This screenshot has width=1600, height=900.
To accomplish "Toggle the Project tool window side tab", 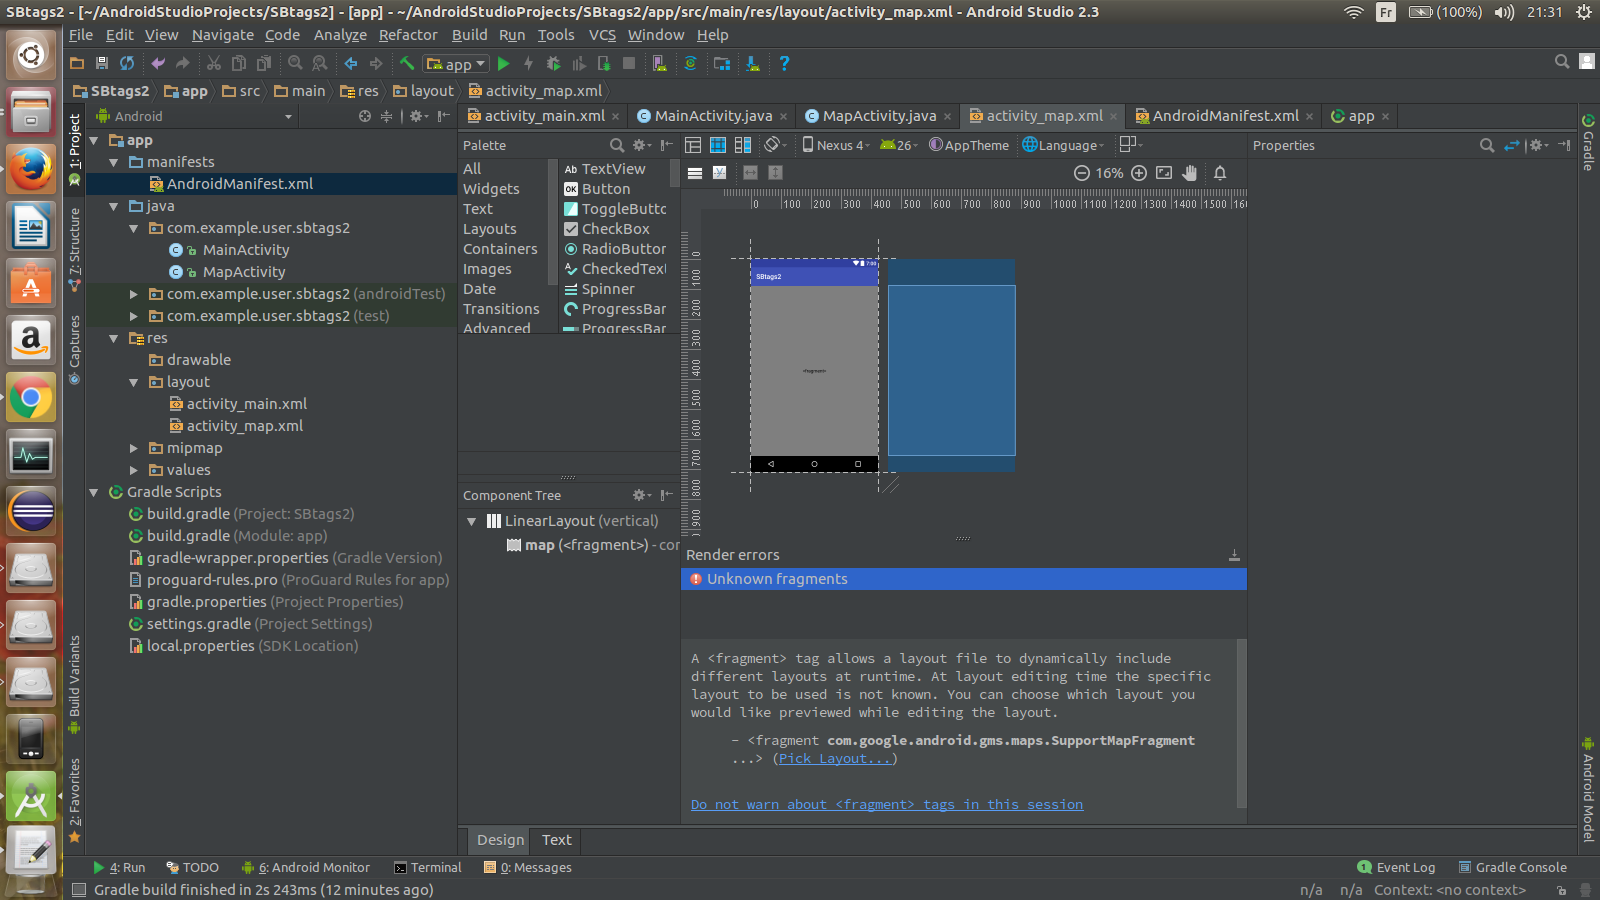I will click(74, 150).
